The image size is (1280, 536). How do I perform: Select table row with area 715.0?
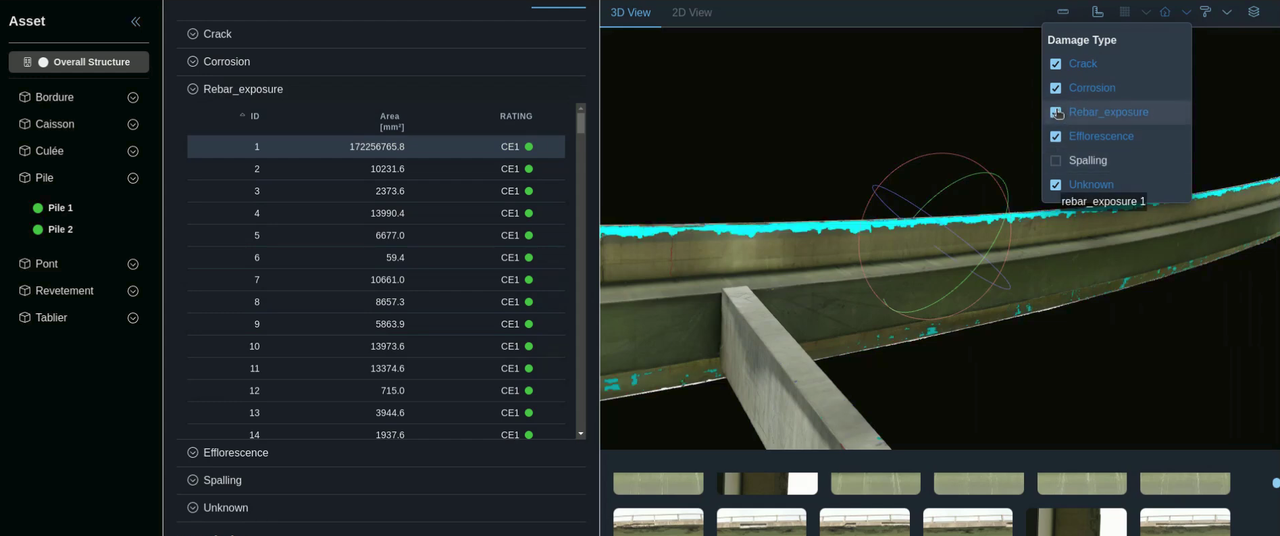pos(376,391)
